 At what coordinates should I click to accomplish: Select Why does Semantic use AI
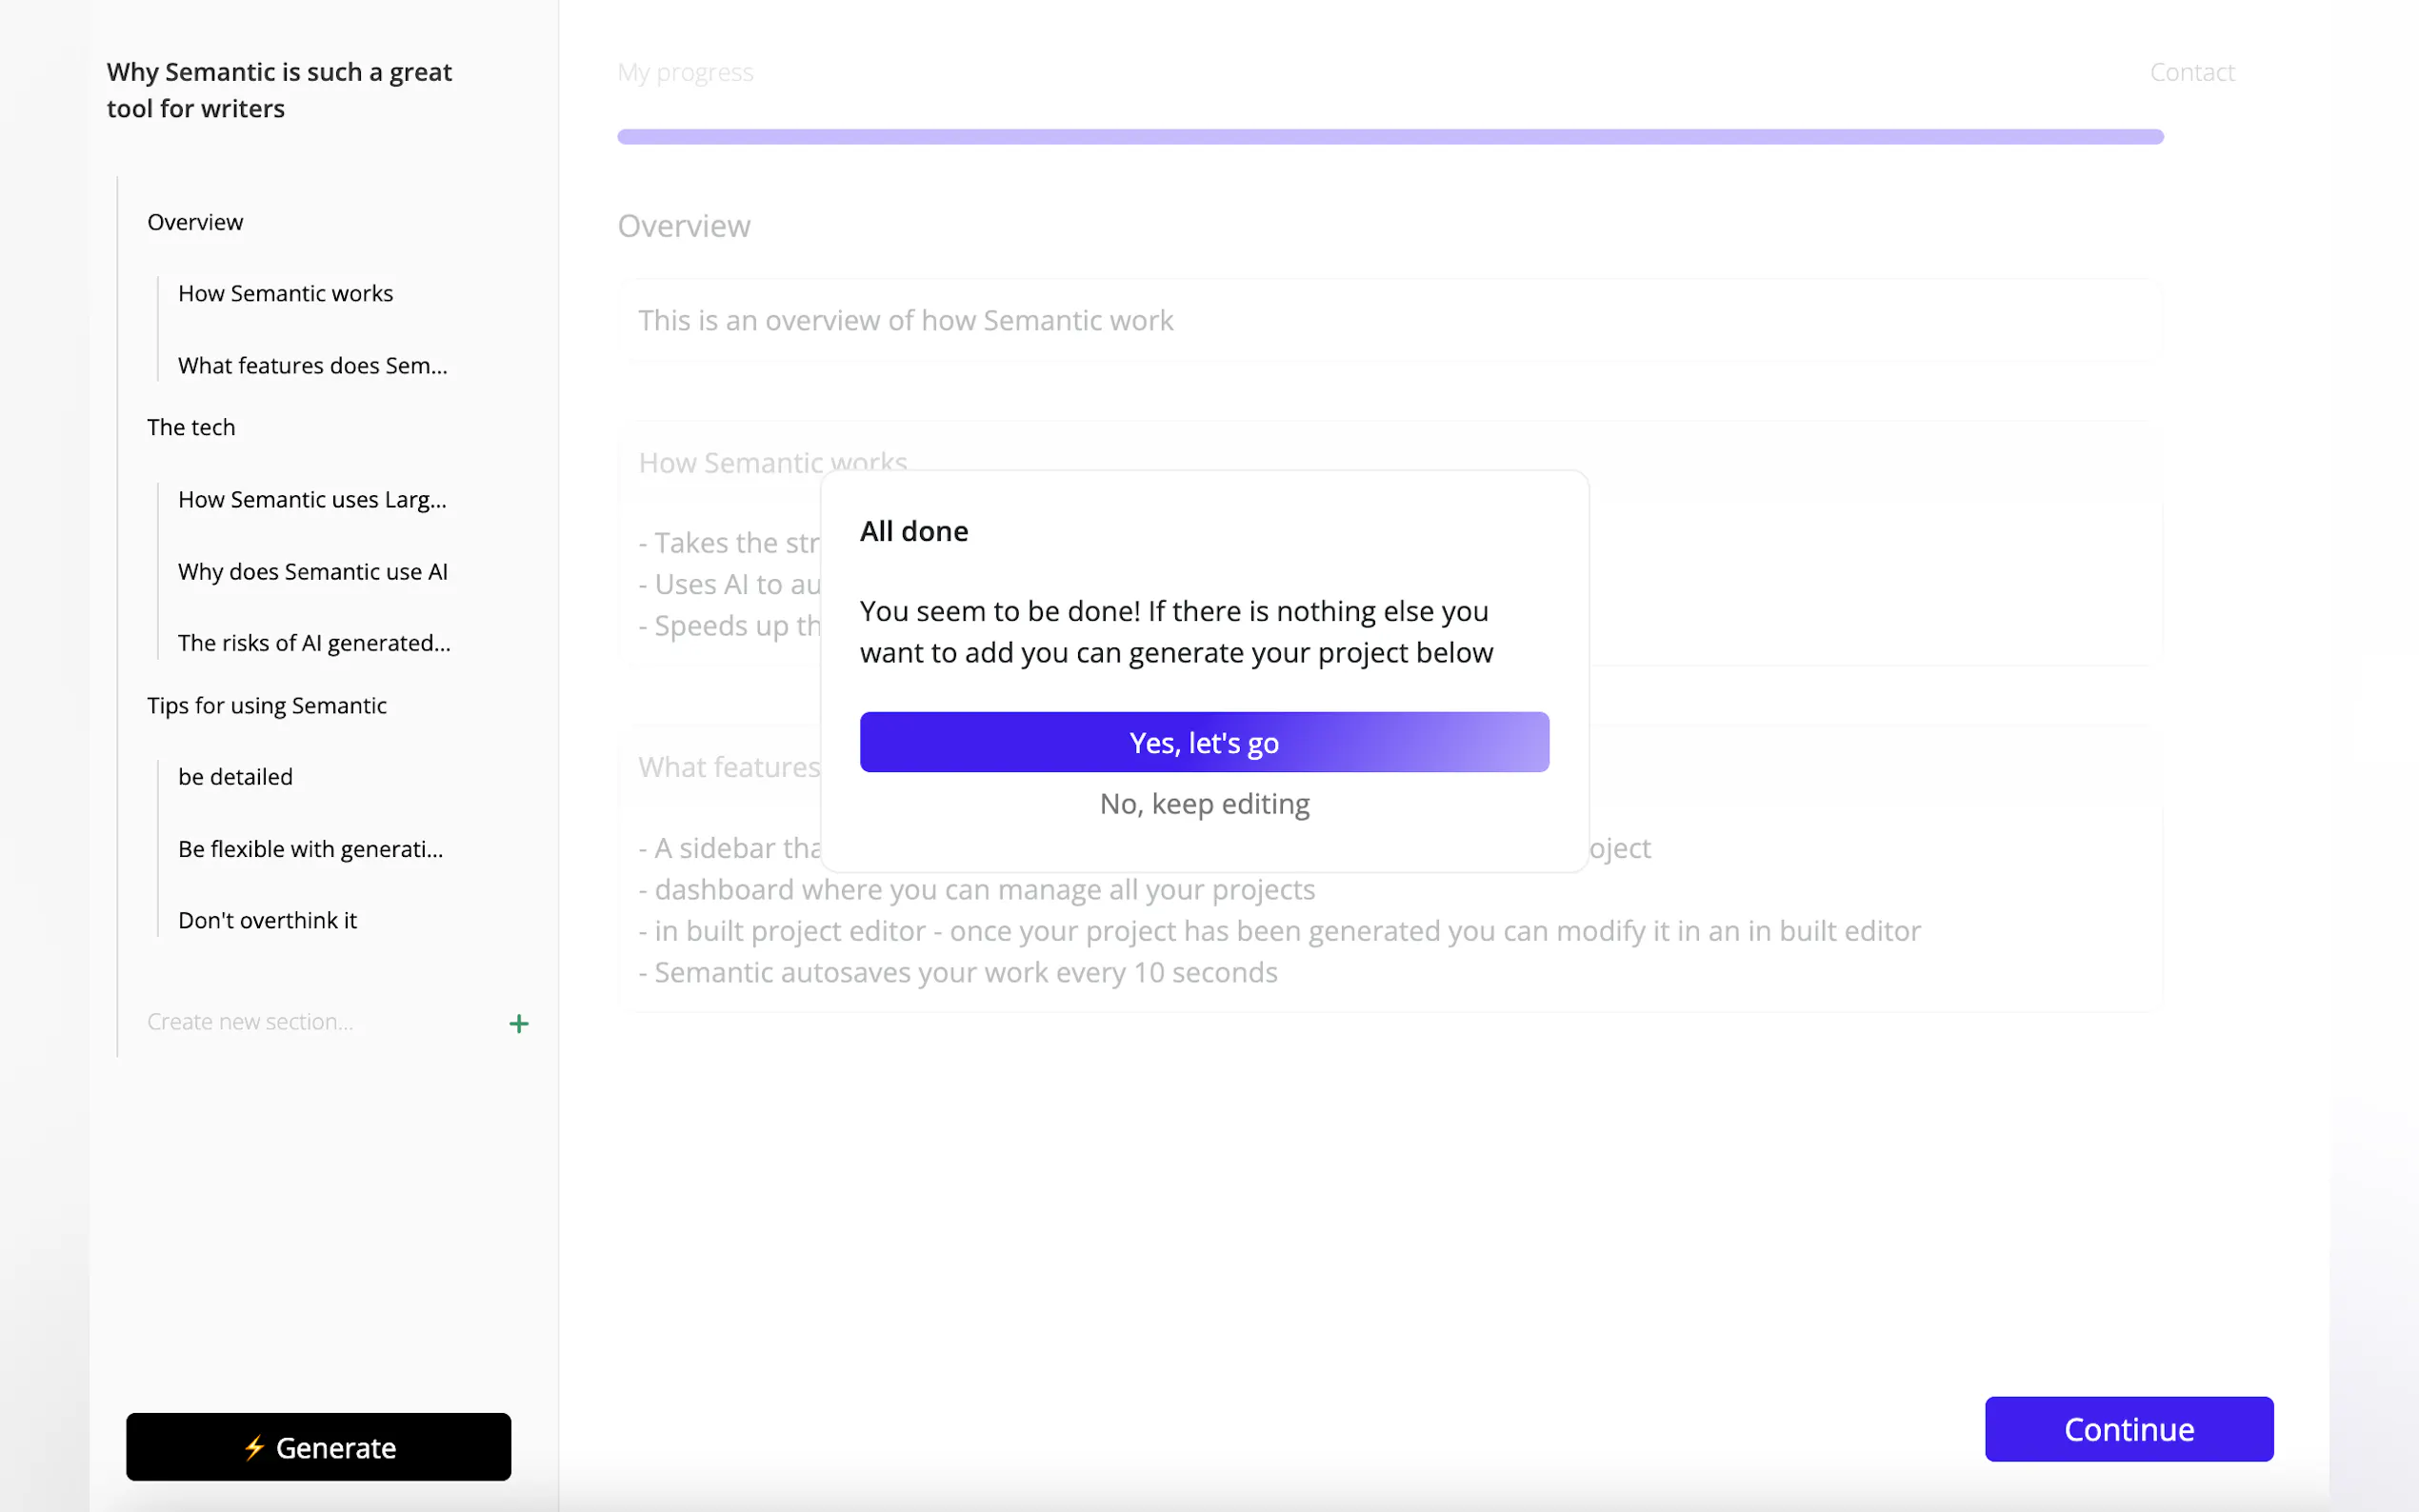312,571
